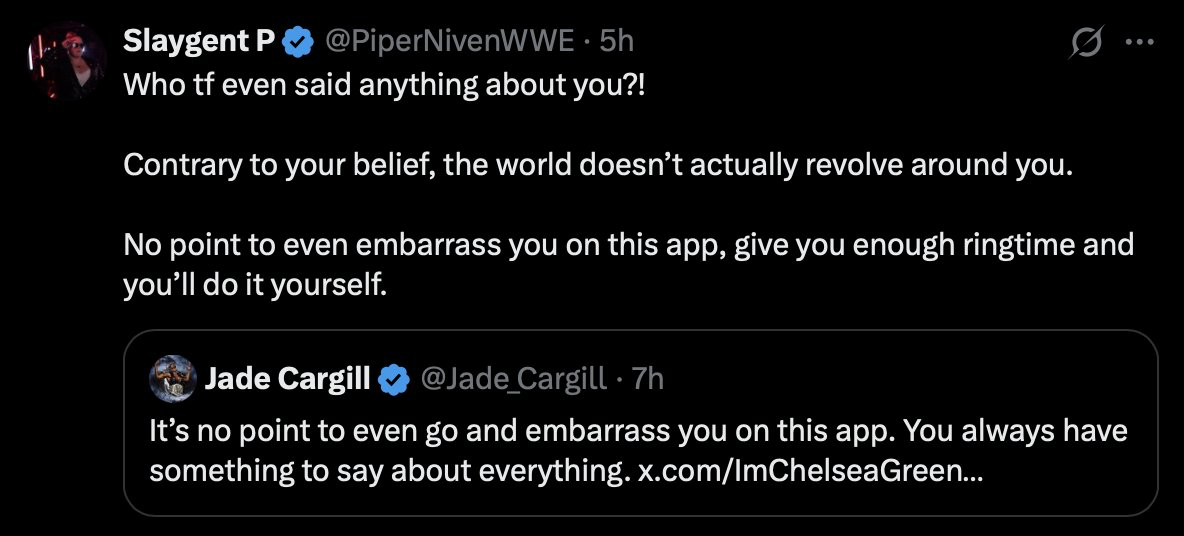Click the 5h post timestamp

616,41
